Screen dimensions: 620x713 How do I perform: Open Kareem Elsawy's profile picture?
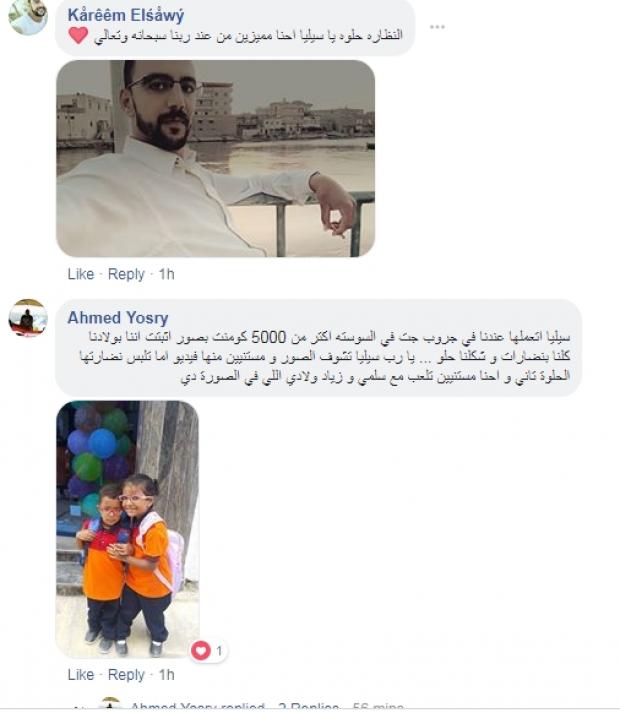coord(28,17)
